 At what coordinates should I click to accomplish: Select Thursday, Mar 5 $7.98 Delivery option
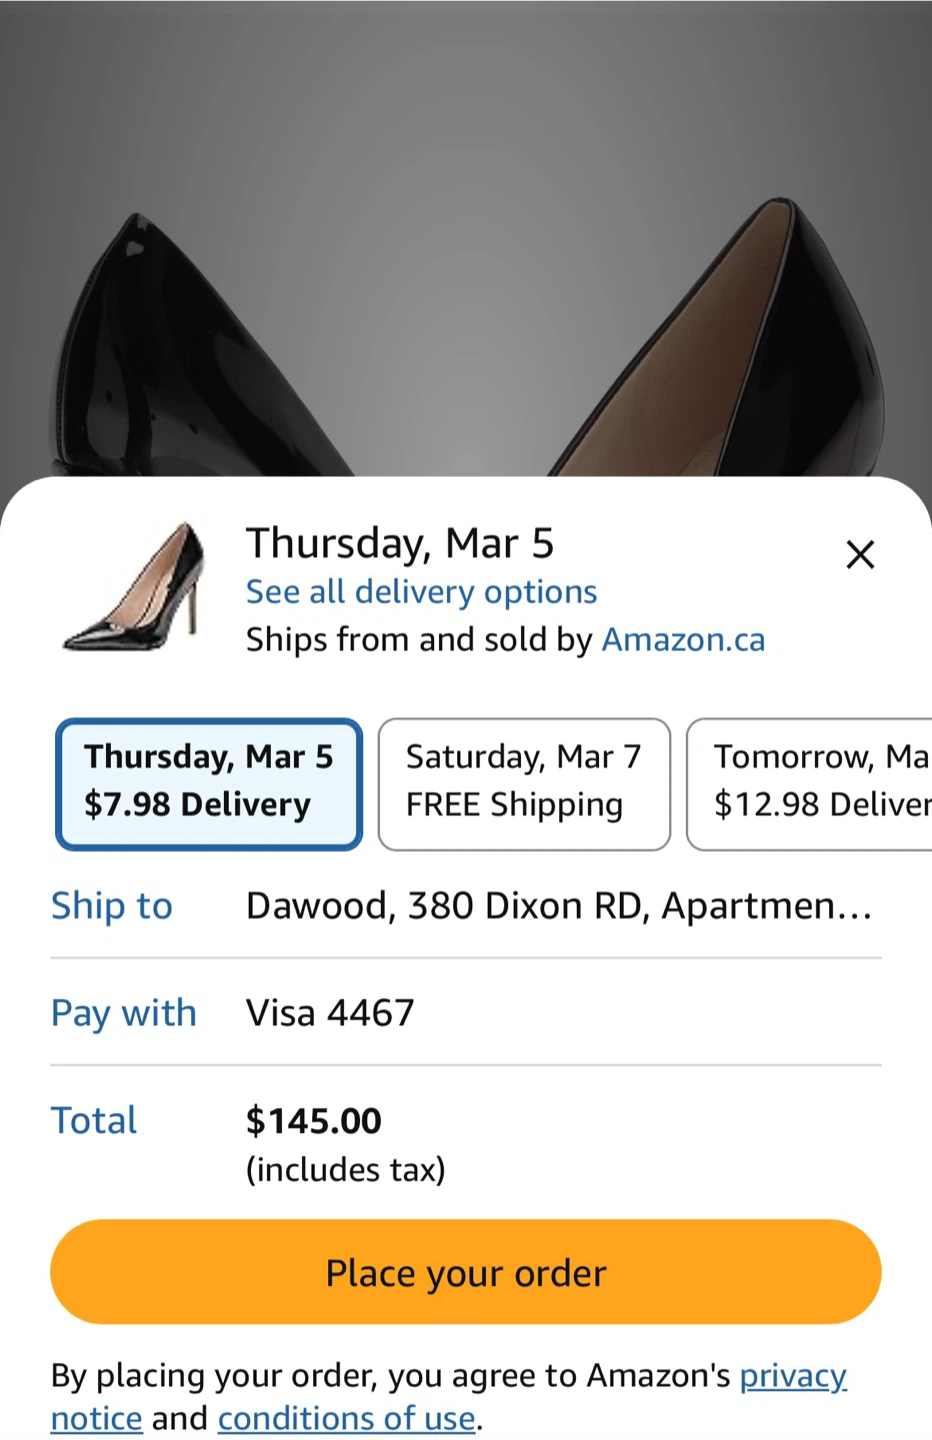tap(209, 784)
